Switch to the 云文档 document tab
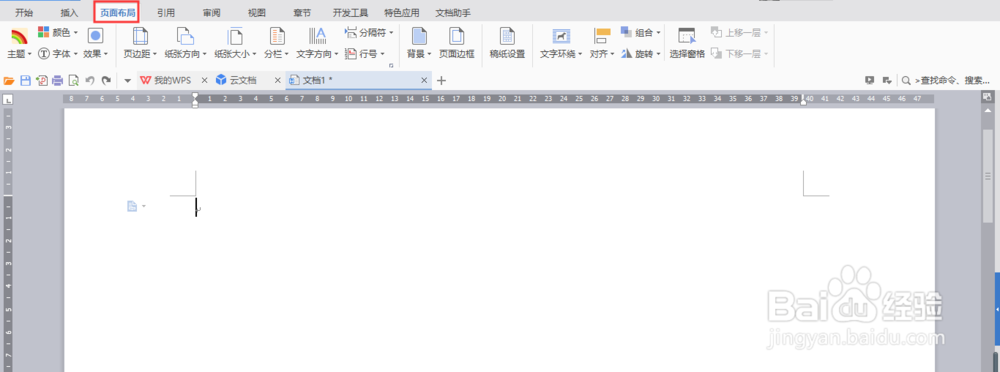The width and height of the screenshot is (1000, 372). [x=237, y=80]
